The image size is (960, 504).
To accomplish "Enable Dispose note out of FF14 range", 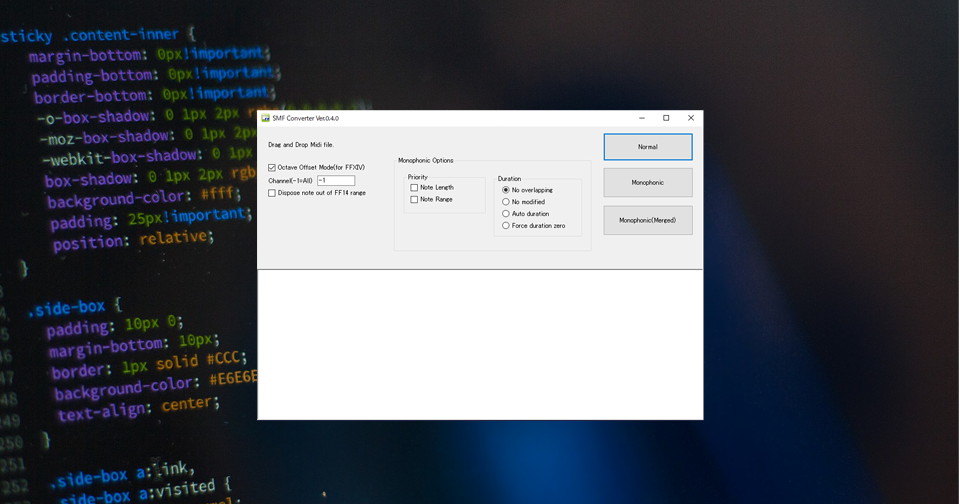I will [x=272, y=193].
